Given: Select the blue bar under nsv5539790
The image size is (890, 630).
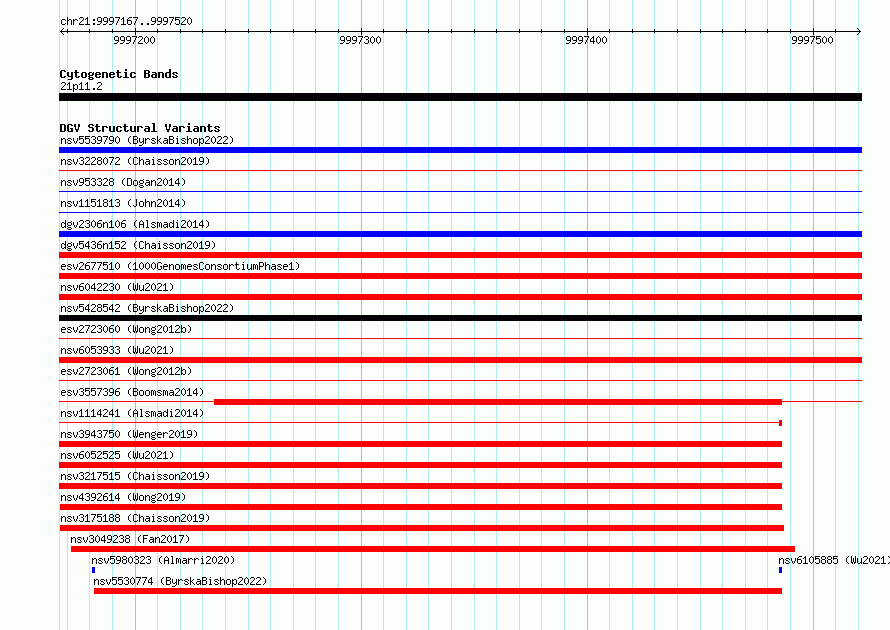Looking at the screenshot, I should point(460,150).
